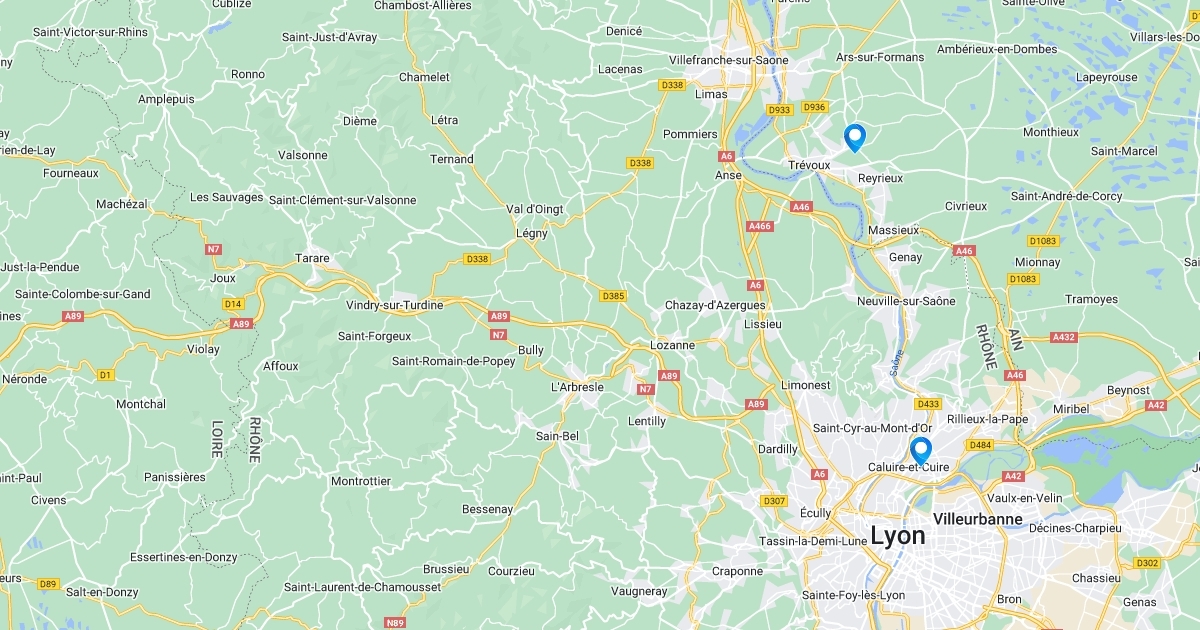The width and height of the screenshot is (1200, 630).
Task: Click the D933 road marker
Action: click(779, 110)
